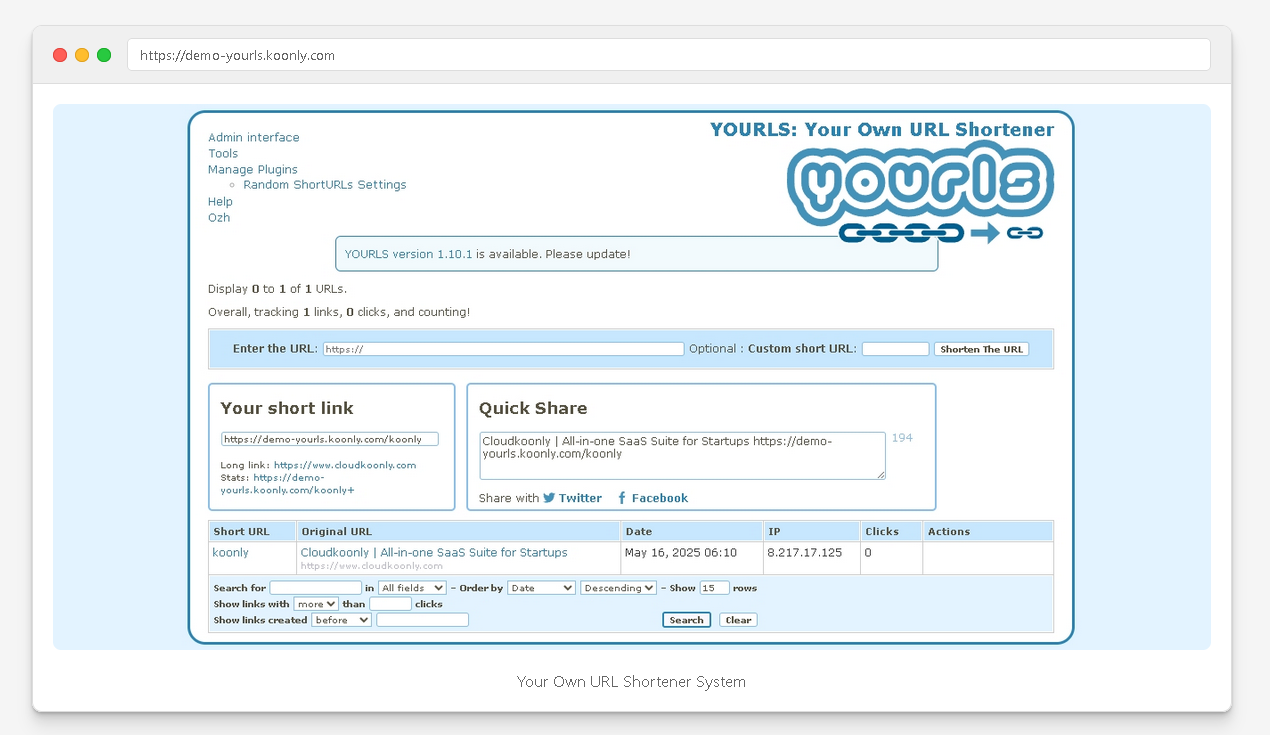This screenshot has height=735, width=1270.
Task: Click the Search button
Action: pyautogui.click(x=686, y=620)
